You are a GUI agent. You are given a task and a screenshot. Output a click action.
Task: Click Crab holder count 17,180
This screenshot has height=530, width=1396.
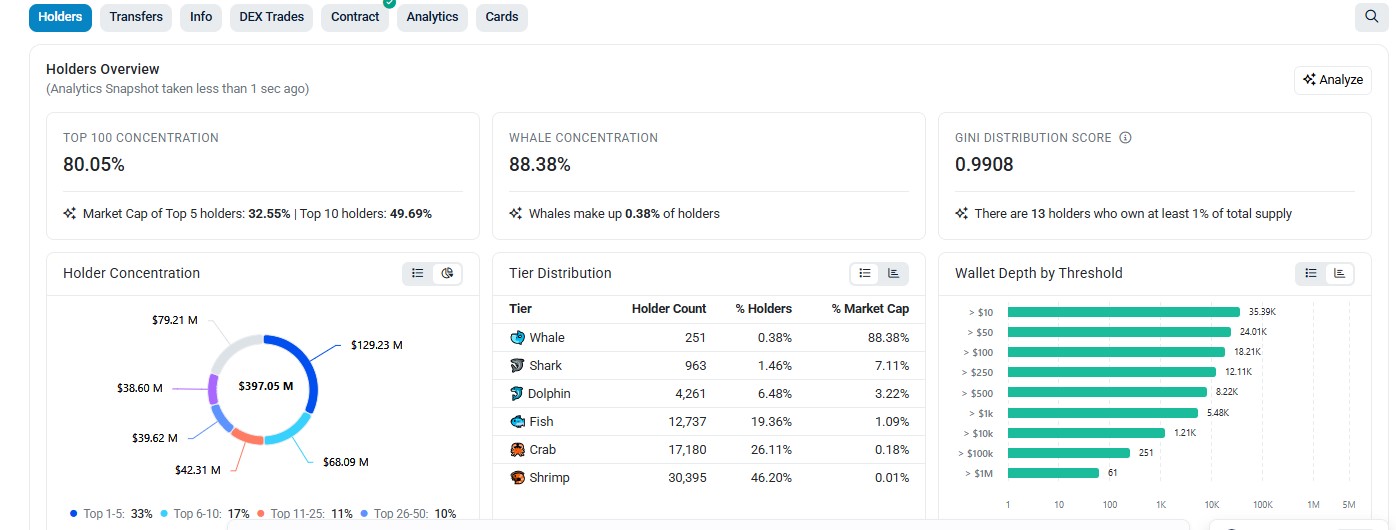[x=687, y=450]
